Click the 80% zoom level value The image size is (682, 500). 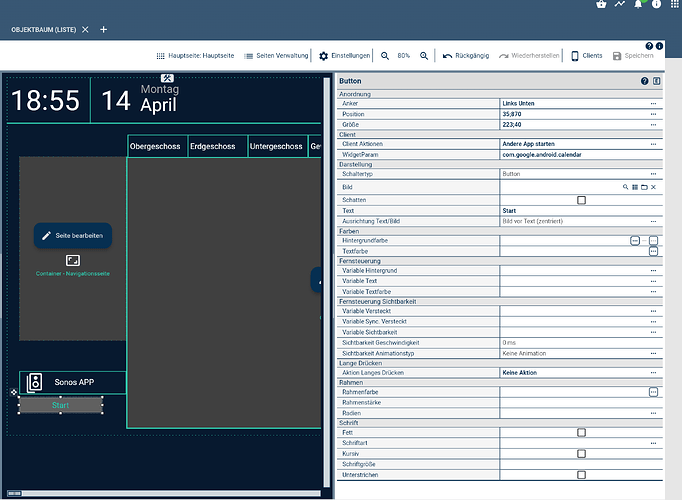point(404,56)
